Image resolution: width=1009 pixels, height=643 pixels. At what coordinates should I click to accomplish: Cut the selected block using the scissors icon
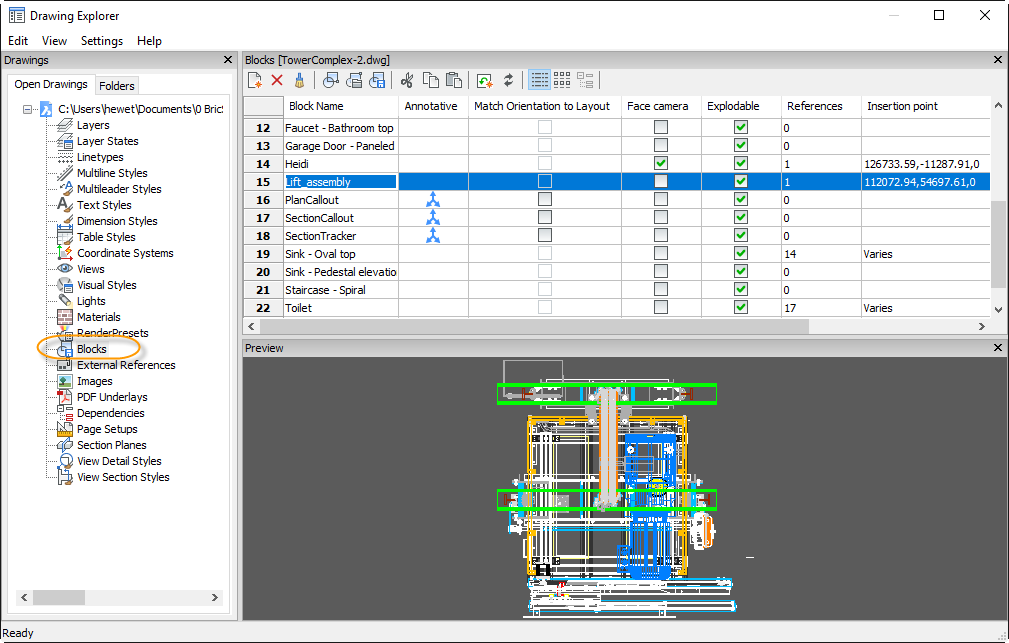(x=408, y=80)
